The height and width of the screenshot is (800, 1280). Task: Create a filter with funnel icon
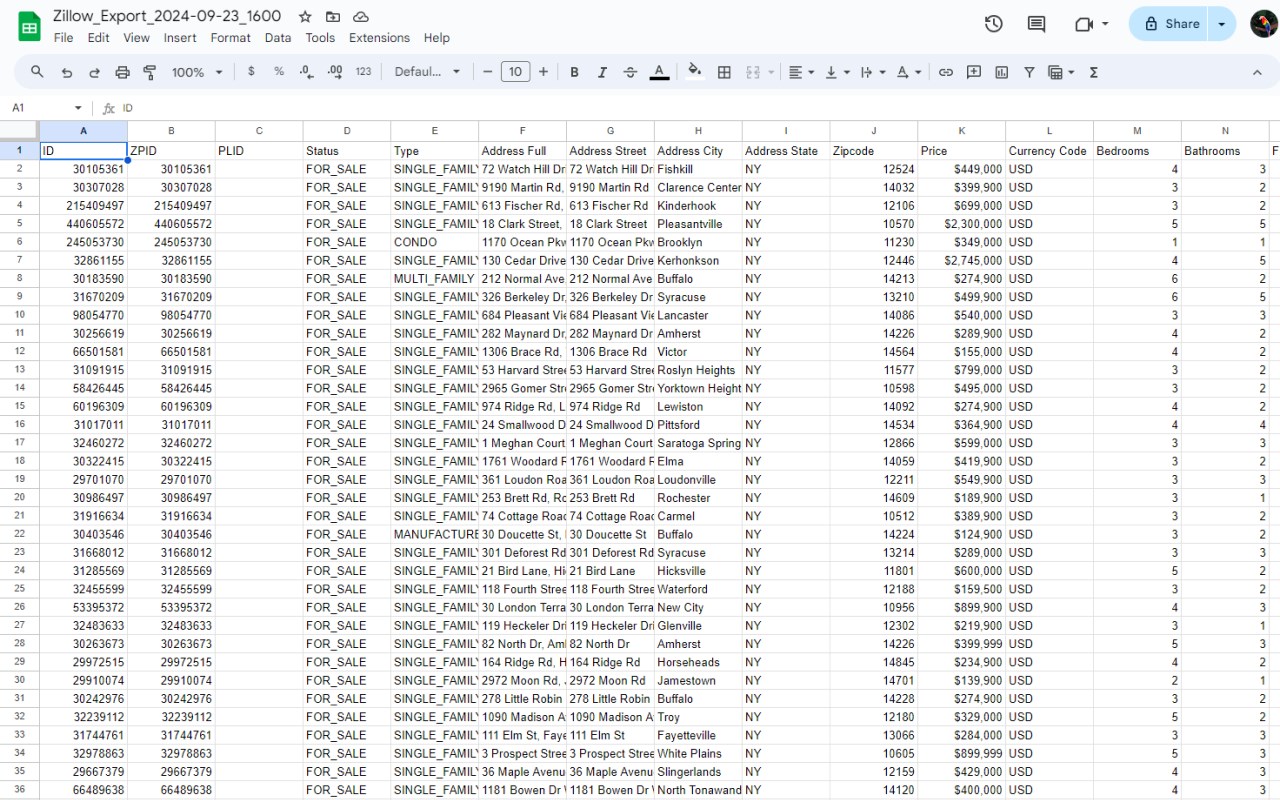click(1029, 72)
